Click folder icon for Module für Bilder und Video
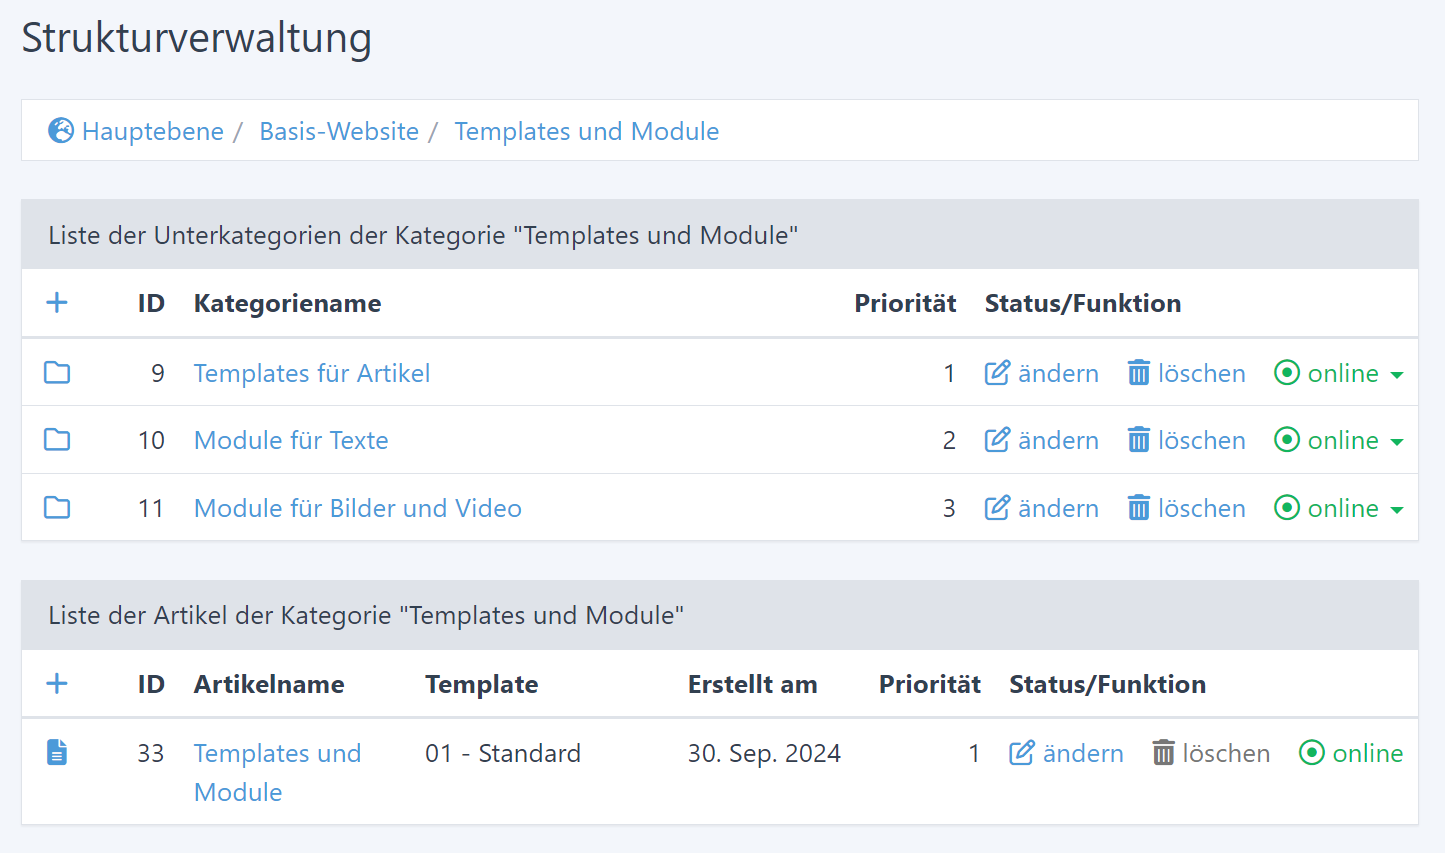1445x853 pixels. pos(57,508)
